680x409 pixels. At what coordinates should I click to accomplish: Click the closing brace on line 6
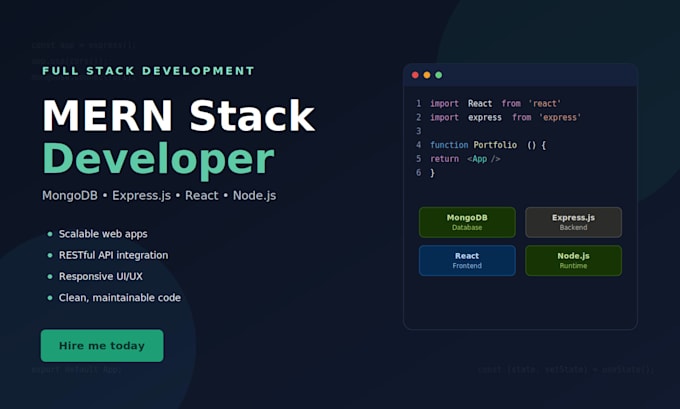[432, 173]
